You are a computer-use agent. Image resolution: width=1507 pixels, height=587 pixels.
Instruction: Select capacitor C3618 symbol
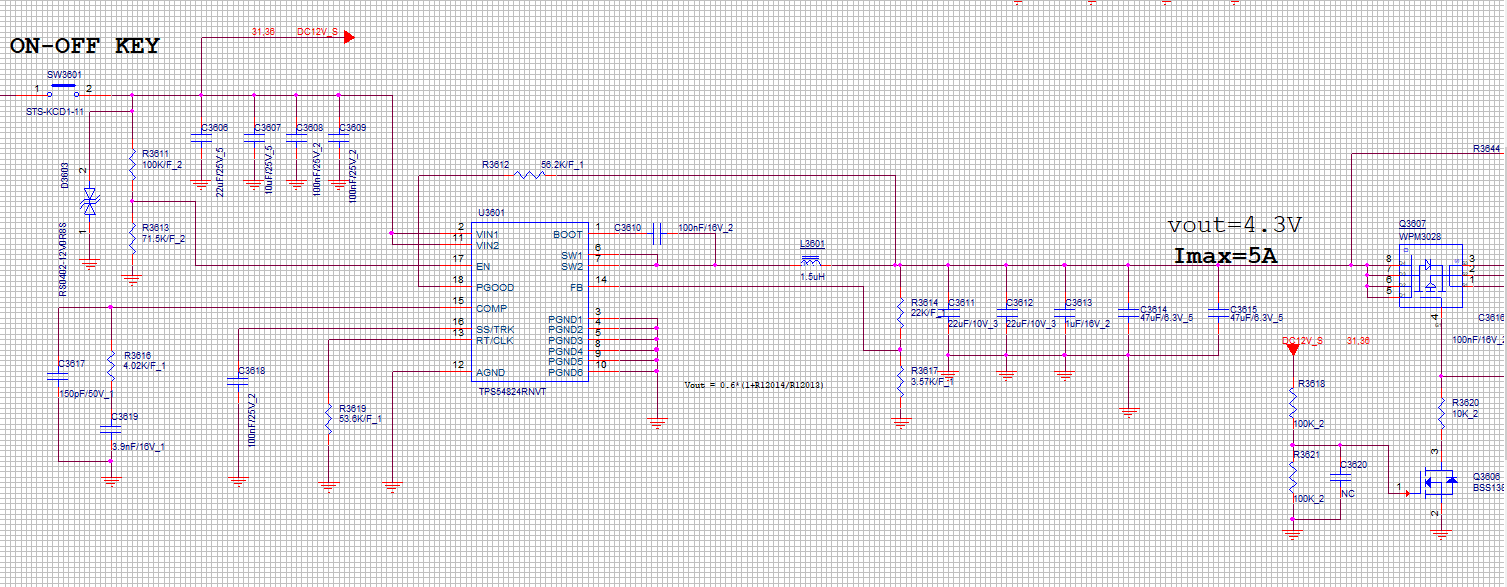tap(238, 382)
